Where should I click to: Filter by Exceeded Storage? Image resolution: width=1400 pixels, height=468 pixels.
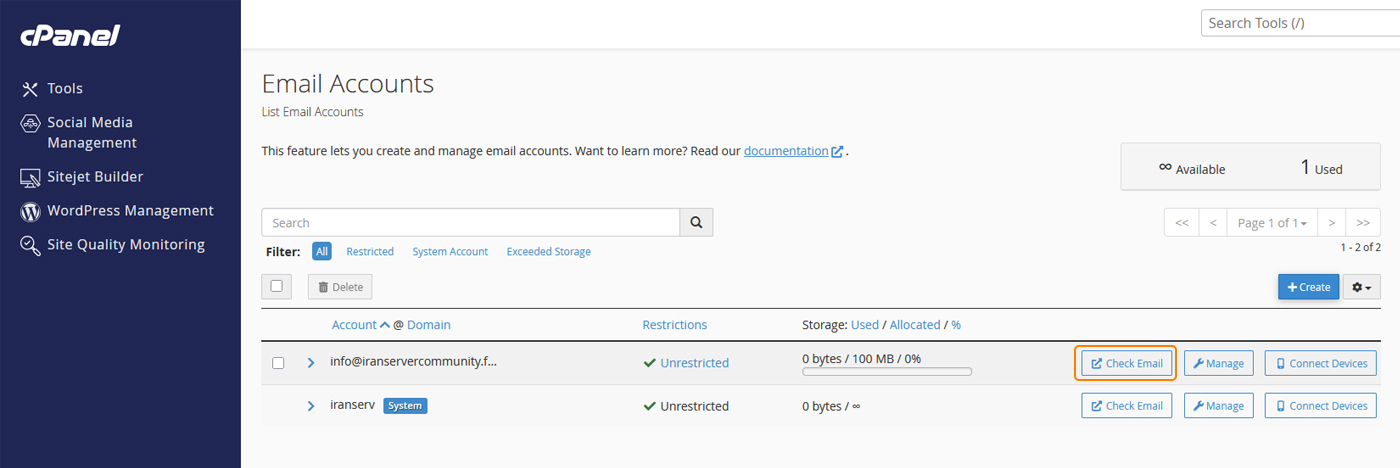click(548, 252)
